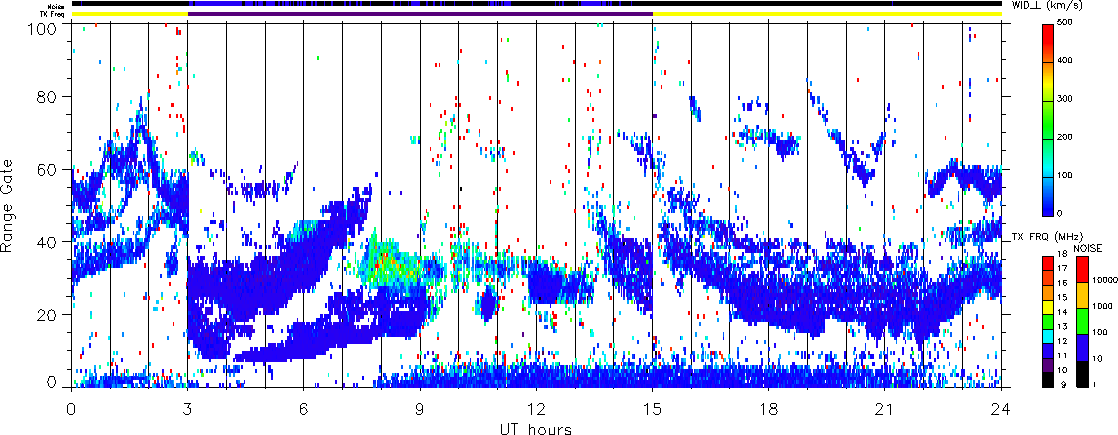1118x435 pixels.
Task: Click the dense blue ground scatter band near gate 2 at 18 UT
Action: [769, 377]
